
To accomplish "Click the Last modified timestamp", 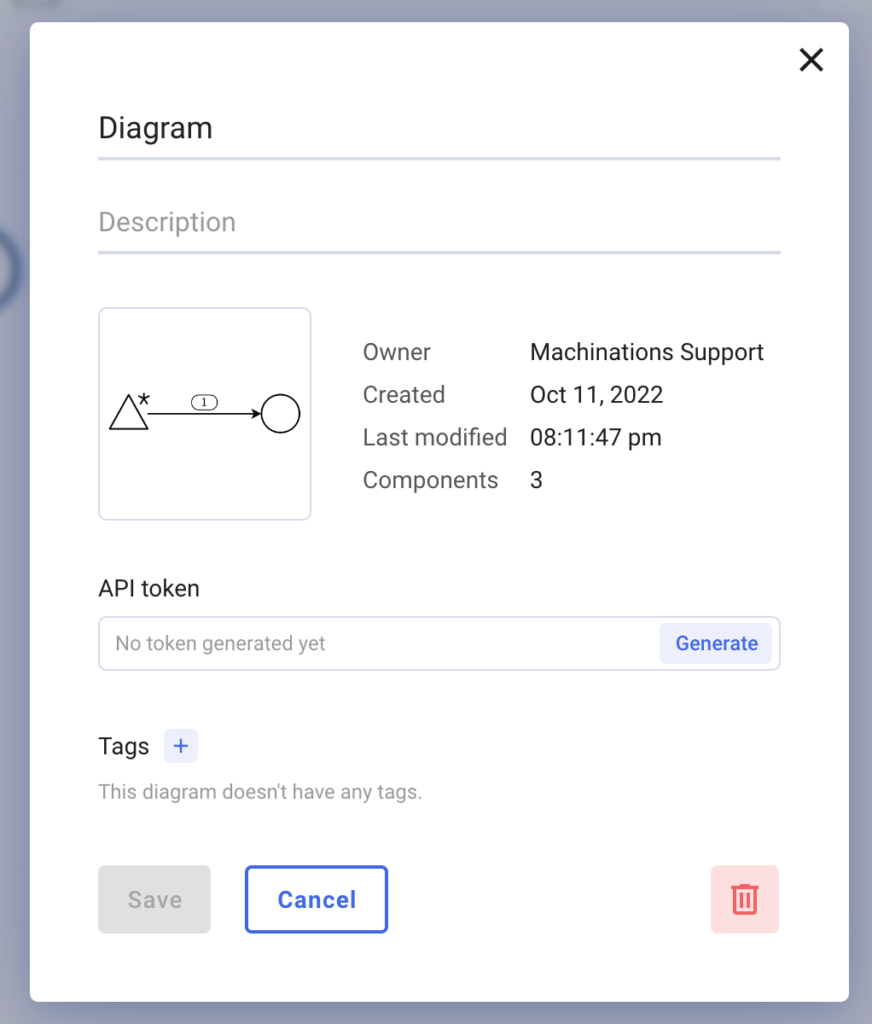I will [596, 437].
